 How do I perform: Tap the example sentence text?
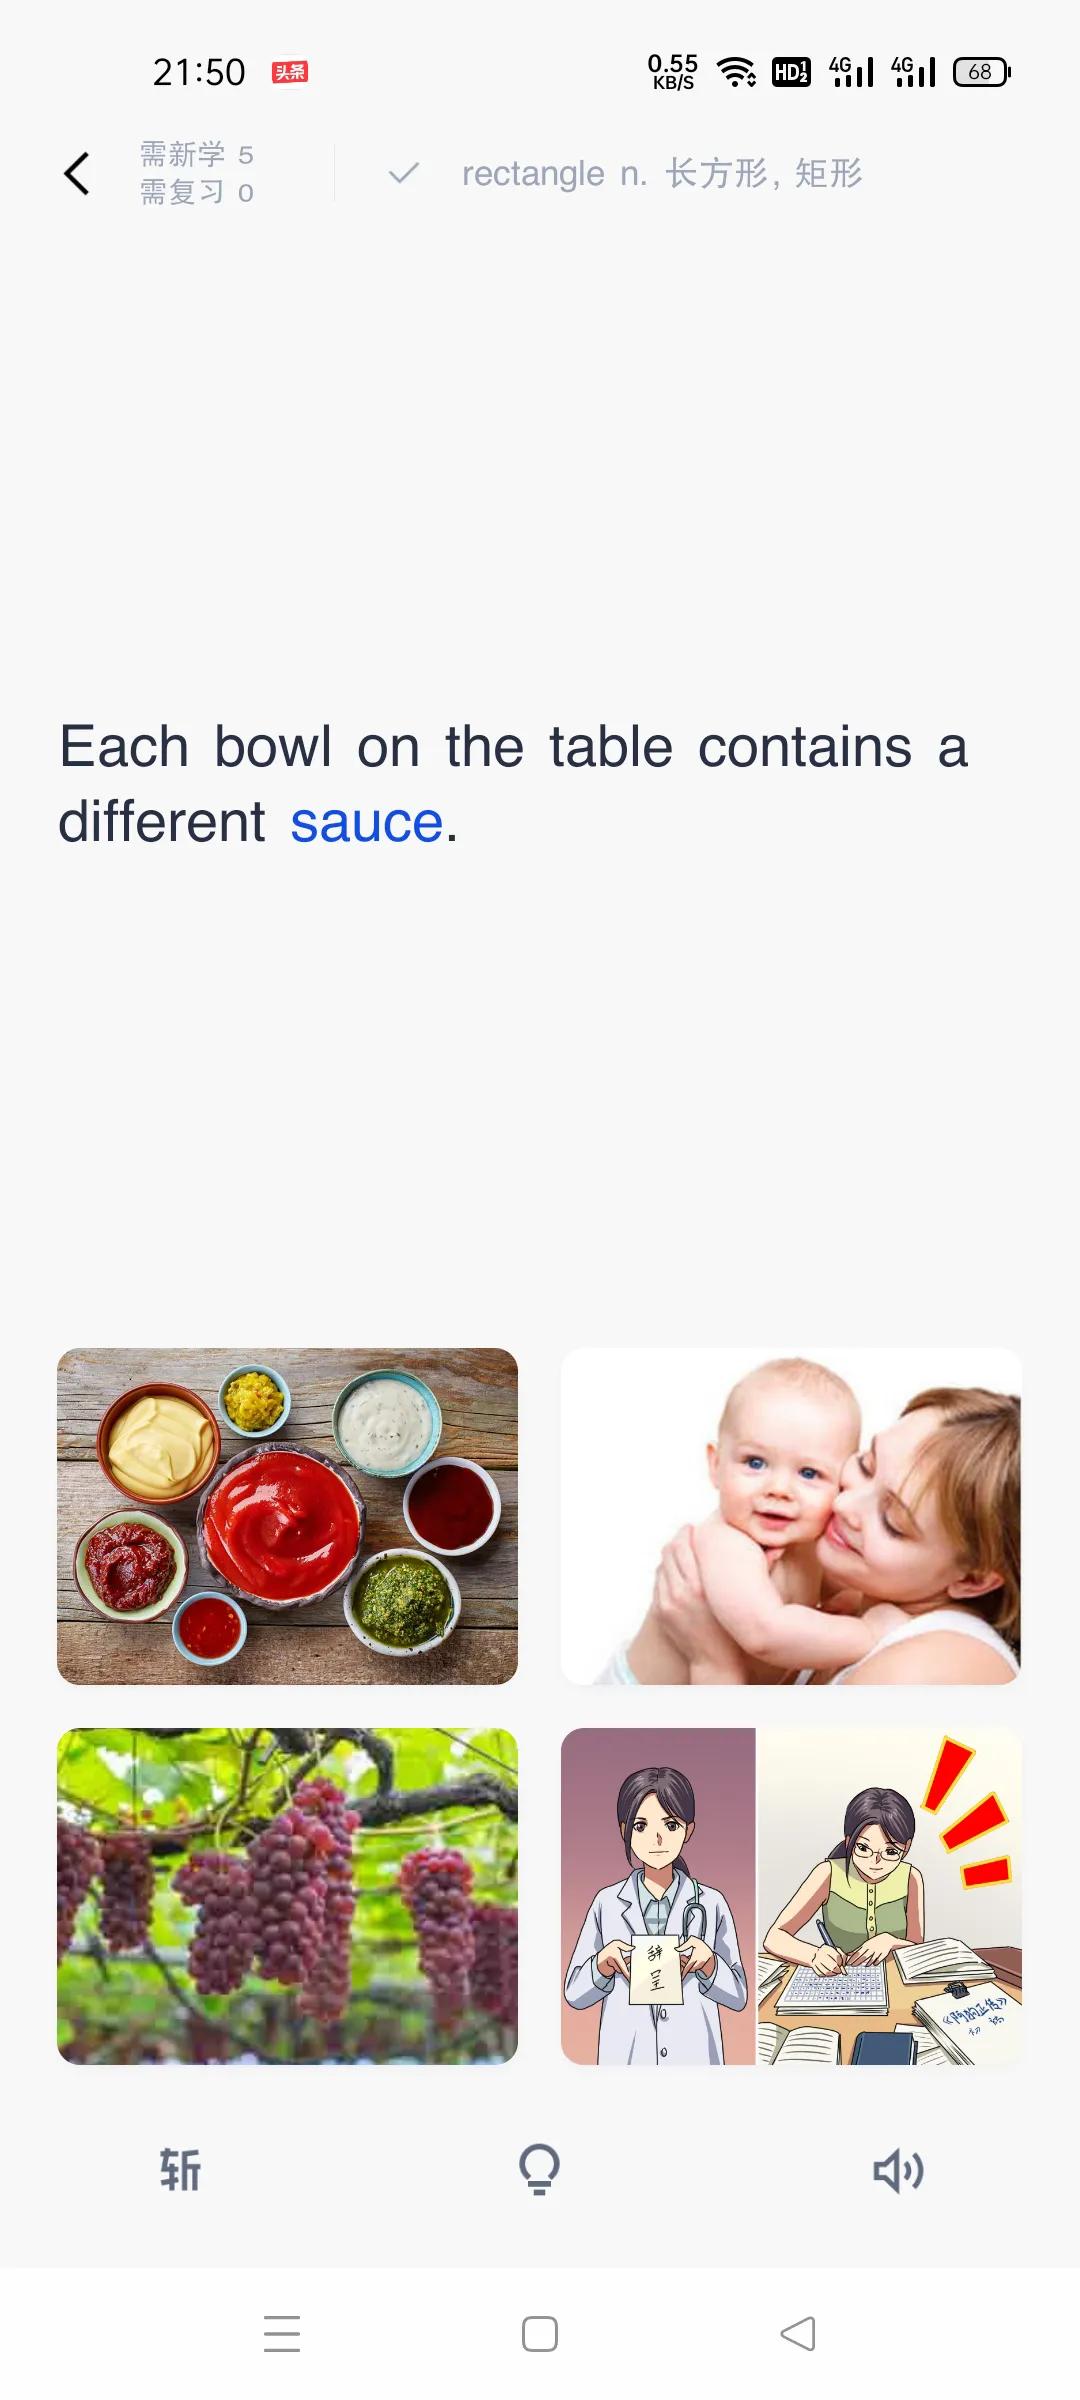coord(512,784)
